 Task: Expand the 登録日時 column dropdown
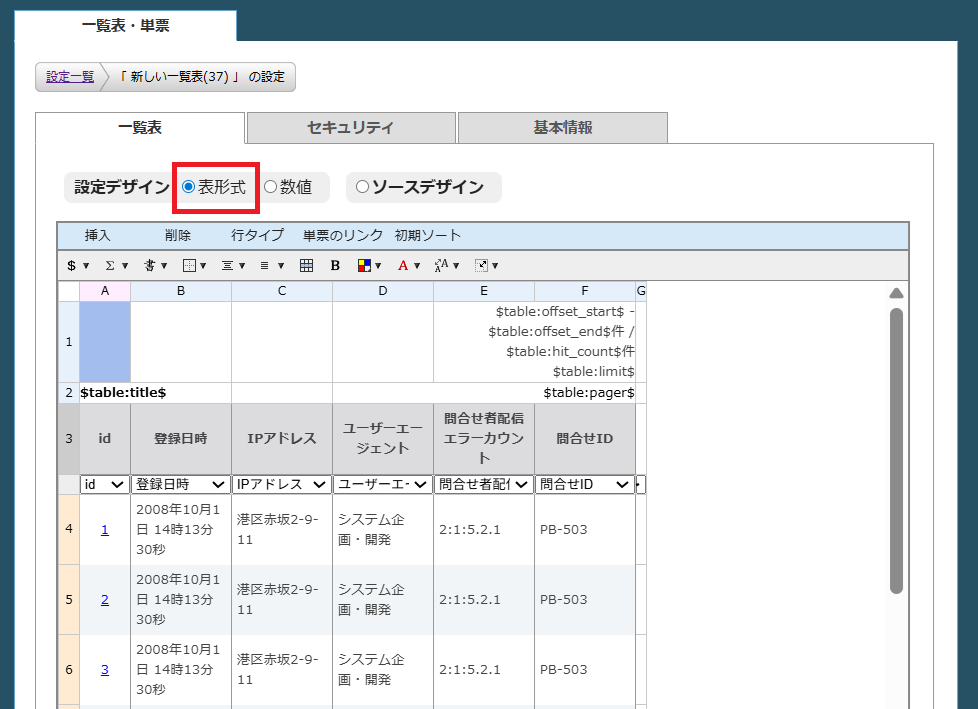(180, 485)
